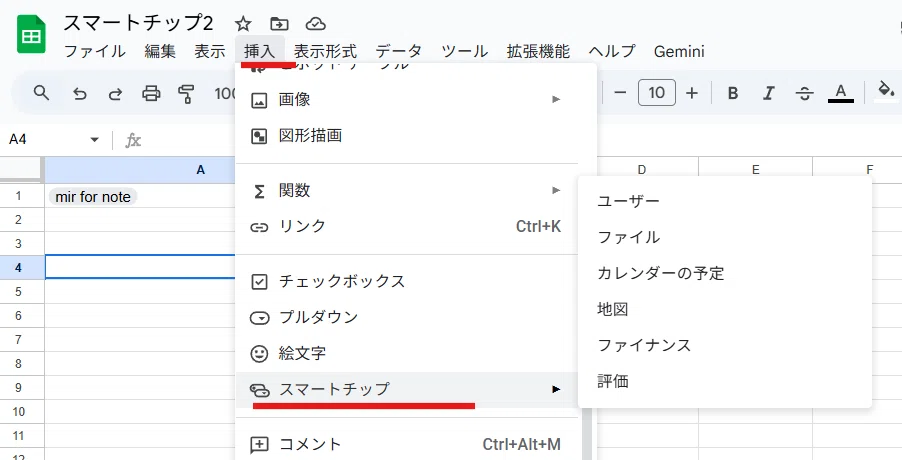Choose 地図 smart chip

(x=725, y=309)
